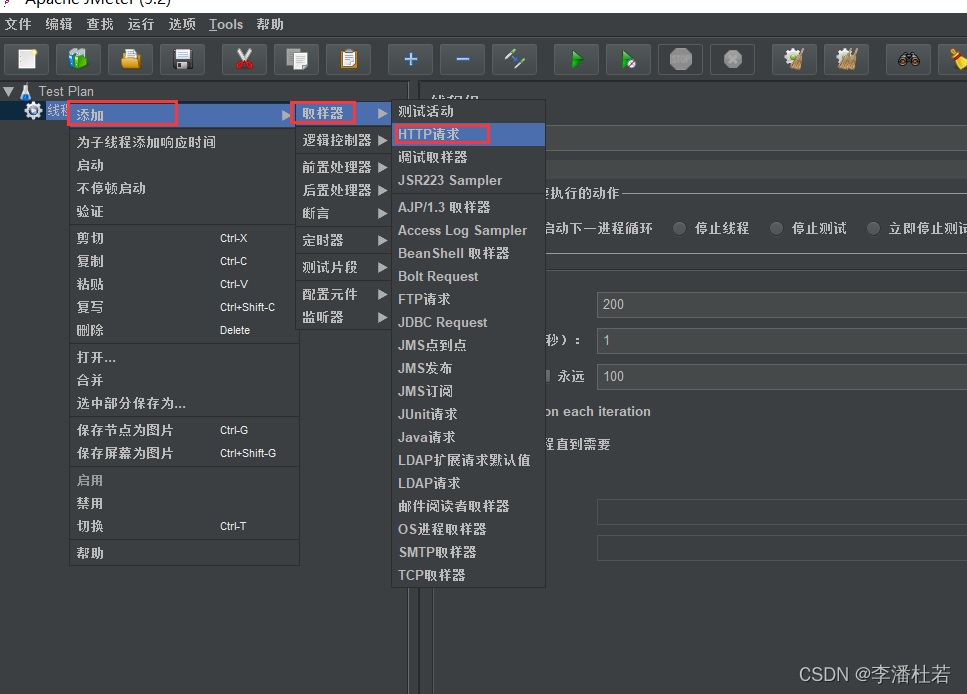Open the 运行 menu

point(141,24)
